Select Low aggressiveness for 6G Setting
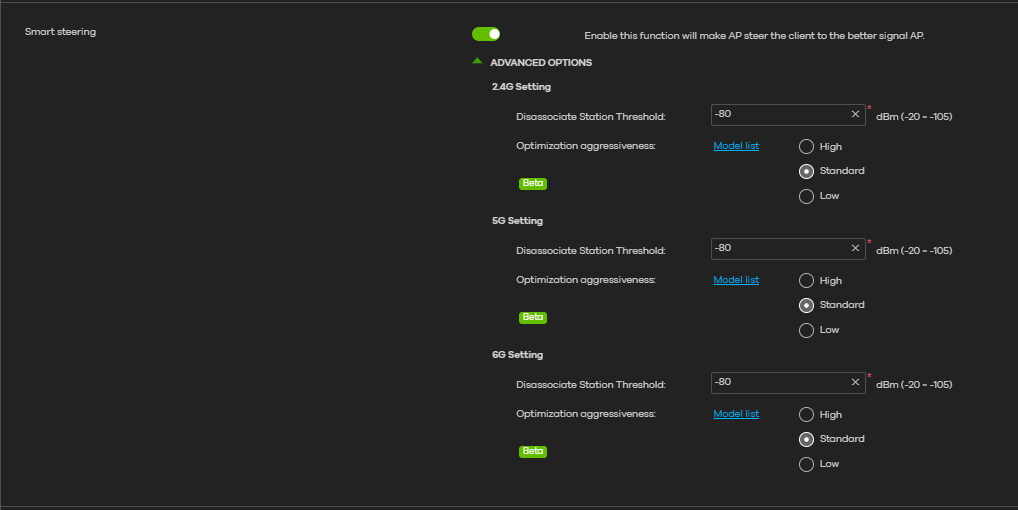Screen dimensions: 1018x510 pyautogui.click(x=806, y=464)
